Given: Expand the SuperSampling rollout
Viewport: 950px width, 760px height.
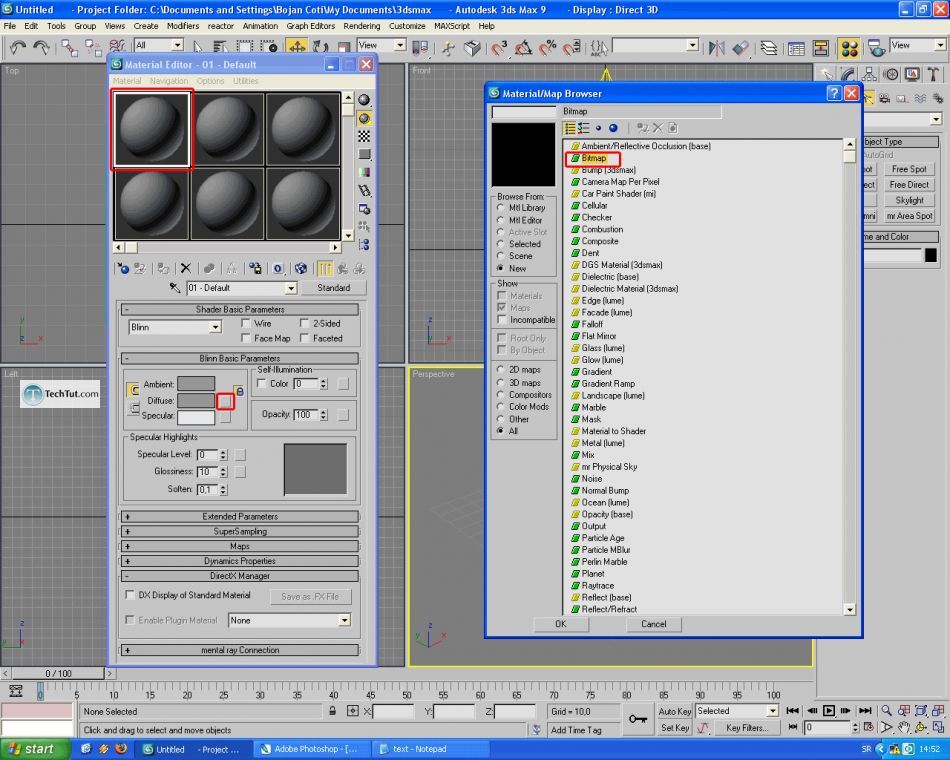Looking at the screenshot, I should point(240,532).
